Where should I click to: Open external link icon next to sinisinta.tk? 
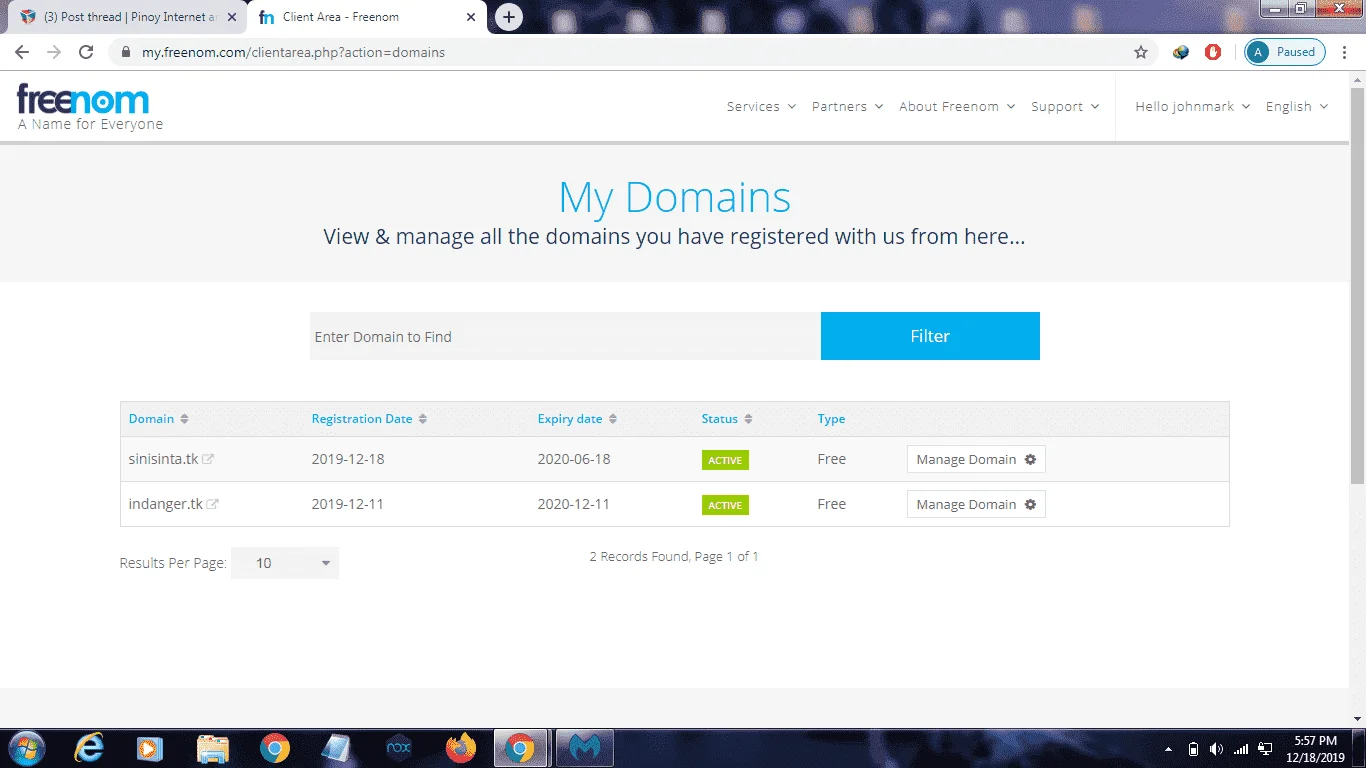208,460
